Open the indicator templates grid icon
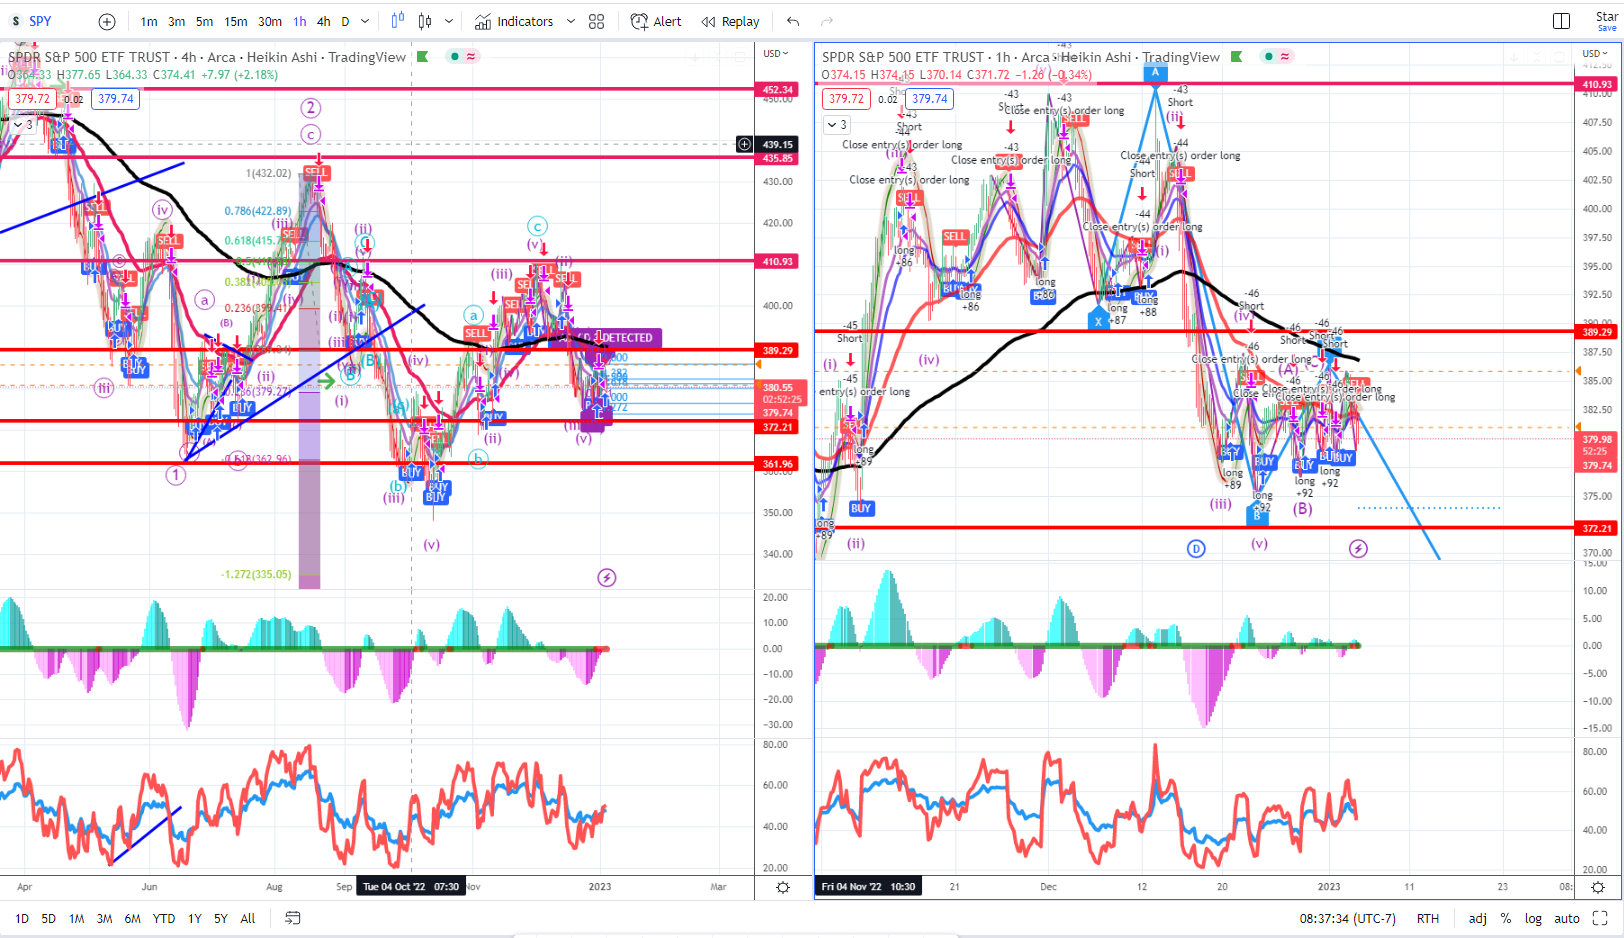This screenshot has width=1624, height=938. tap(597, 21)
